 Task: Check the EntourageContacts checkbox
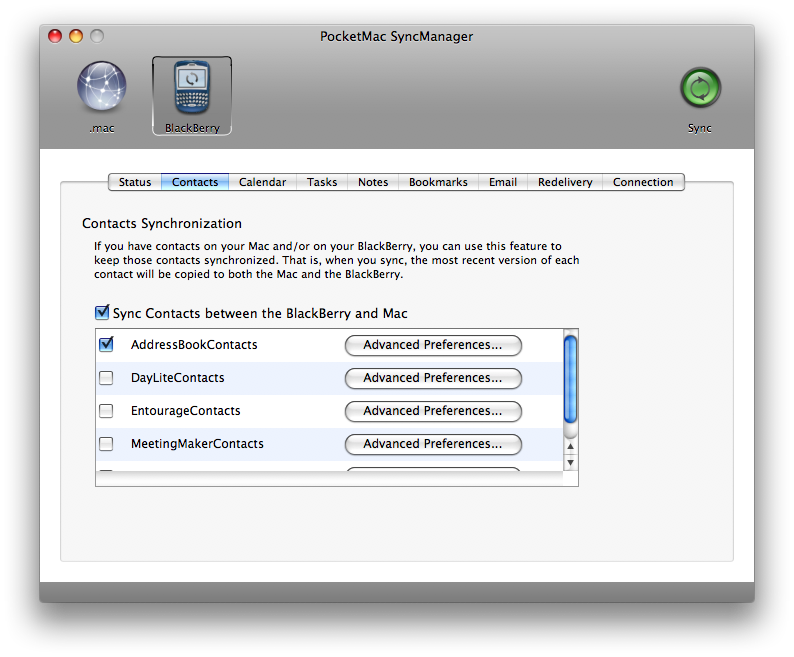pyautogui.click(x=106, y=411)
